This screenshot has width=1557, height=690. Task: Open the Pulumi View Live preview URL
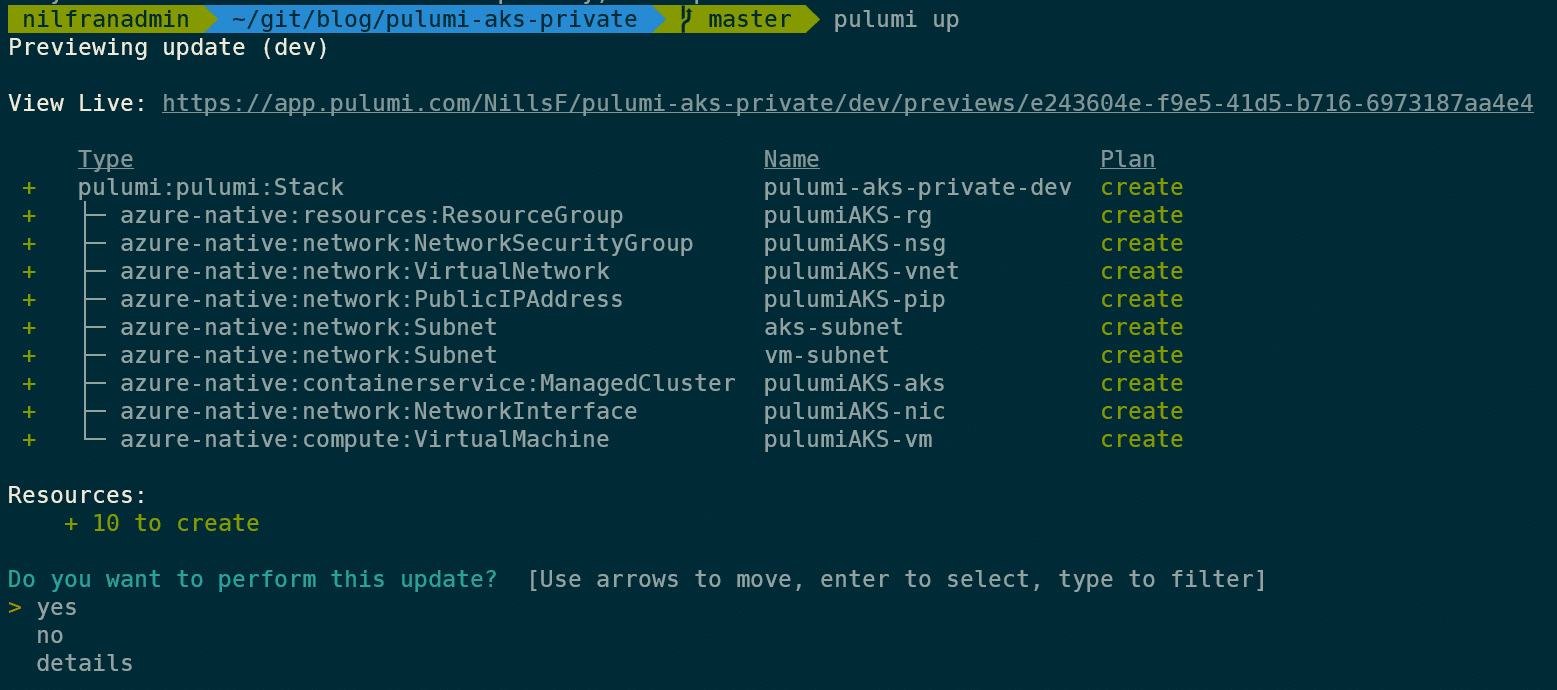click(x=847, y=103)
